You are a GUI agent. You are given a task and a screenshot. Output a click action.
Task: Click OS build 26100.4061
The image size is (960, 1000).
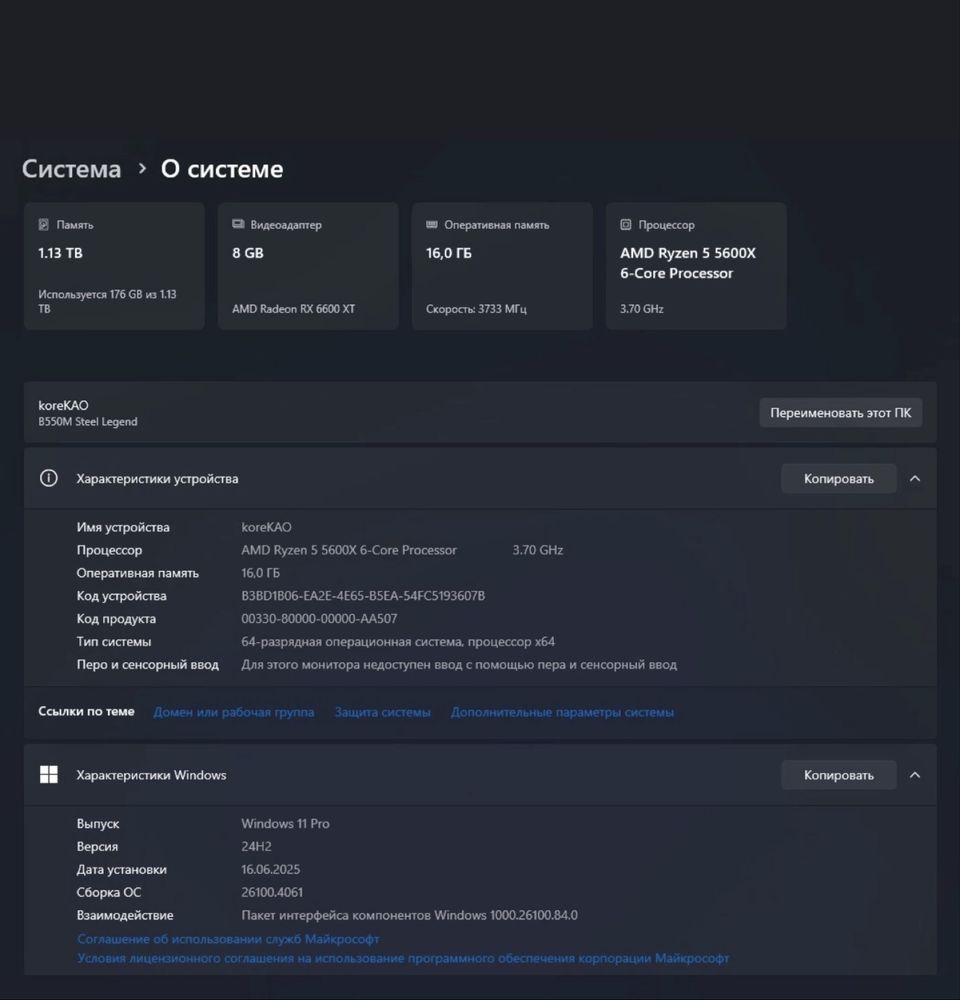pyautogui.click(x=272, y=892)
